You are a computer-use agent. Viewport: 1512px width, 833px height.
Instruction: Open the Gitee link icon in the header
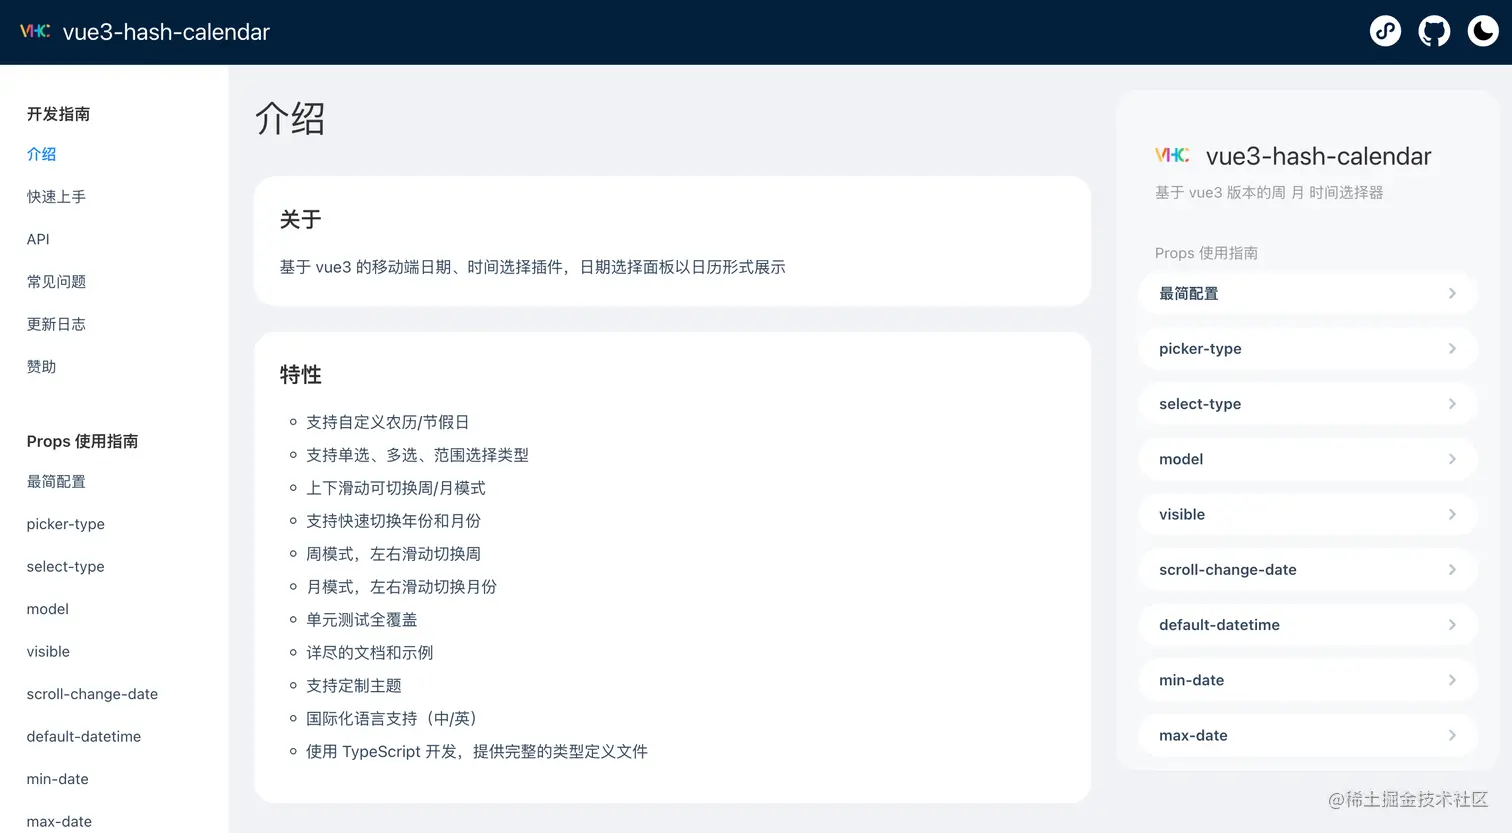(1385, 32)
